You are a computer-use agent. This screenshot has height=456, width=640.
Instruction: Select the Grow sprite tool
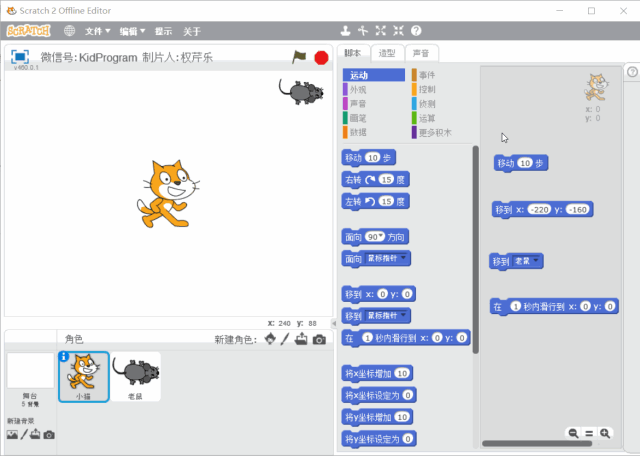pos(380,31)
